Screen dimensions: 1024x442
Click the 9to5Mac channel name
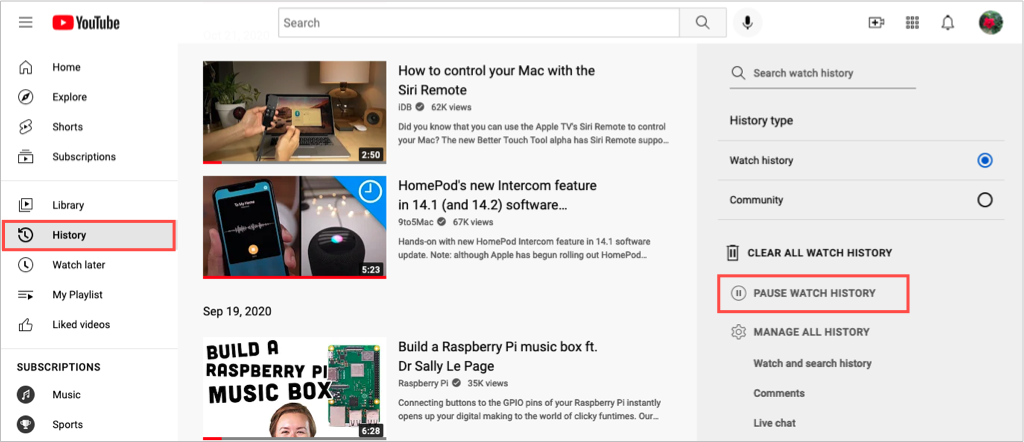pyautogui.click(x=416, y=221)
